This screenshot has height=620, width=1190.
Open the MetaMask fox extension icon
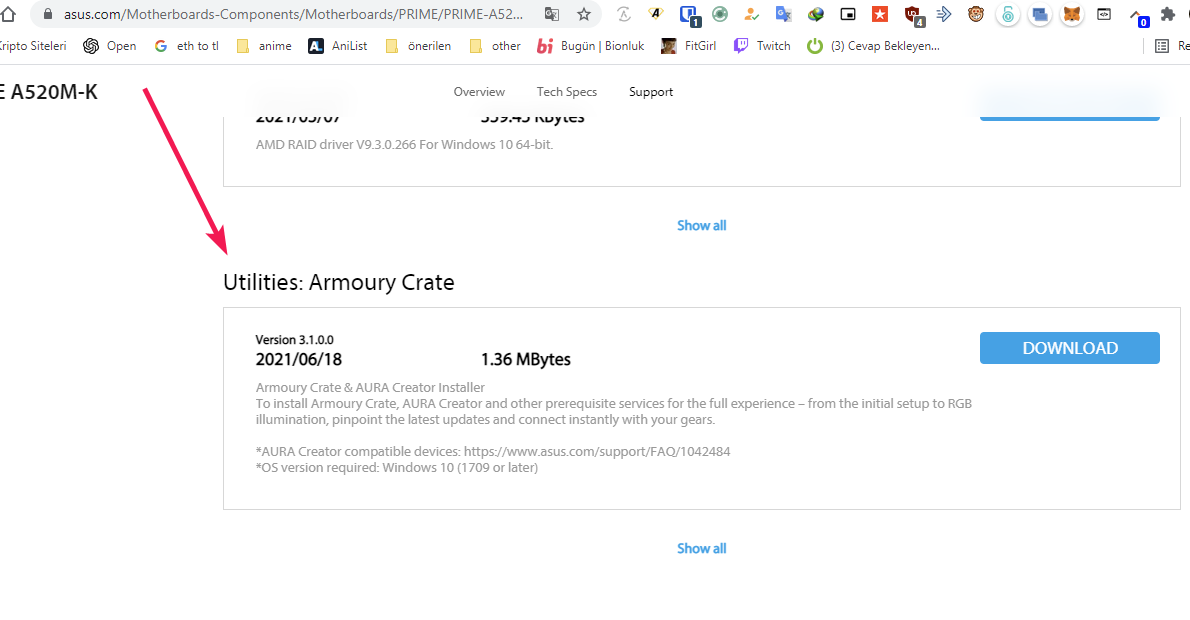pyautogui.click(x=1072, y=14)
